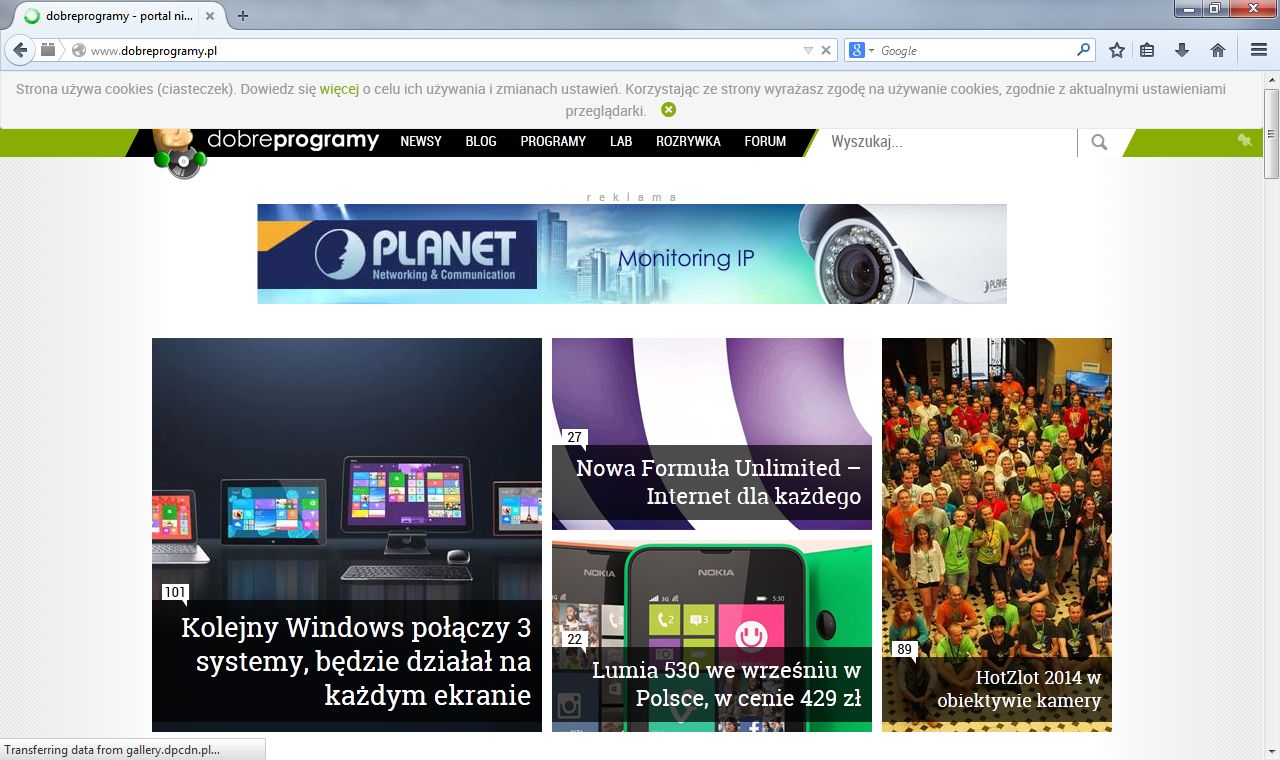The width and height of the screenshot is (1280, 760).
Task: Open the Downloads arrow icon
Action: pos(1182,50)
